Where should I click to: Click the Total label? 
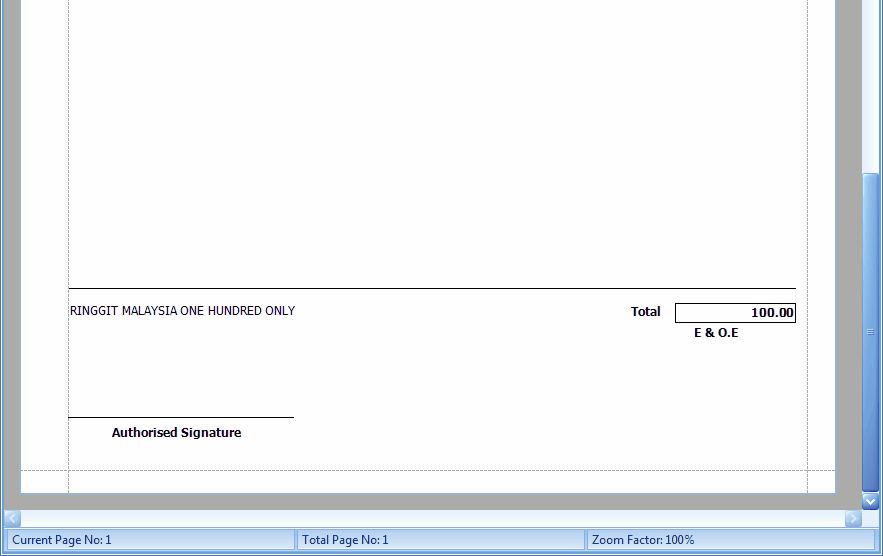pos(645,312)
